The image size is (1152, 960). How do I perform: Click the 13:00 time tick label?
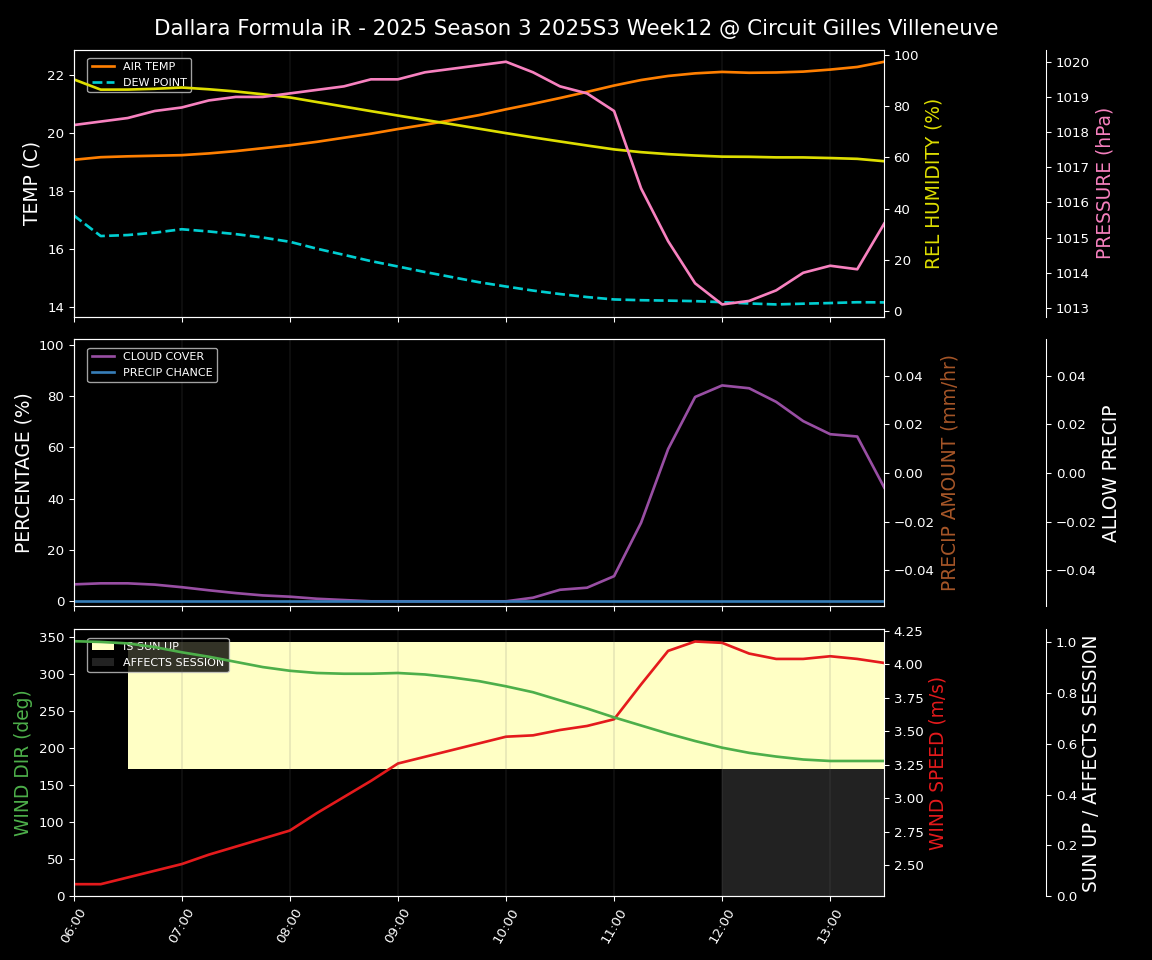[x=829, y=925]
